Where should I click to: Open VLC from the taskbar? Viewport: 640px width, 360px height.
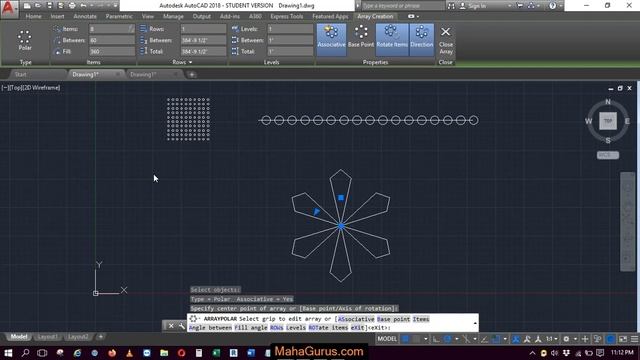click(x=129, y=353)
